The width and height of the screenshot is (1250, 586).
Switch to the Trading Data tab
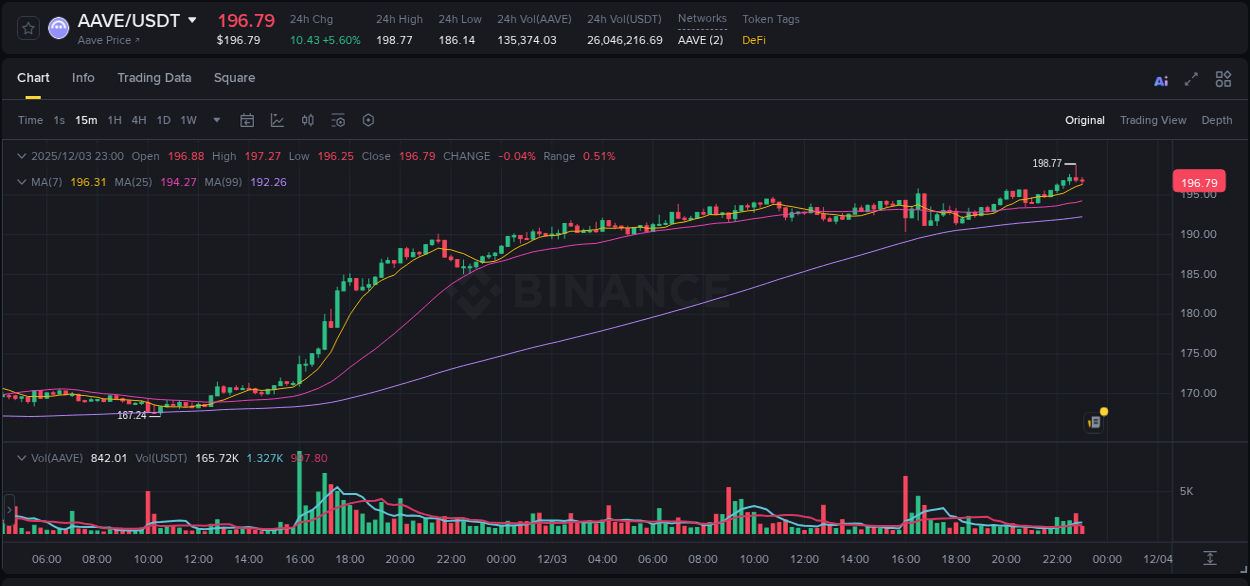click(x=154, y=78)
